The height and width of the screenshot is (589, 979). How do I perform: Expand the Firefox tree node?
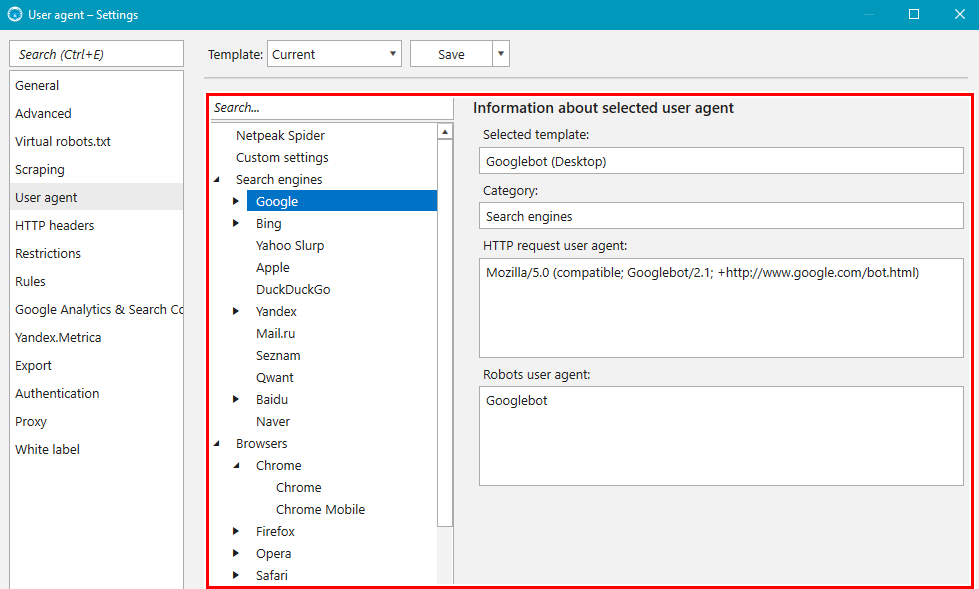pos(236,532)
